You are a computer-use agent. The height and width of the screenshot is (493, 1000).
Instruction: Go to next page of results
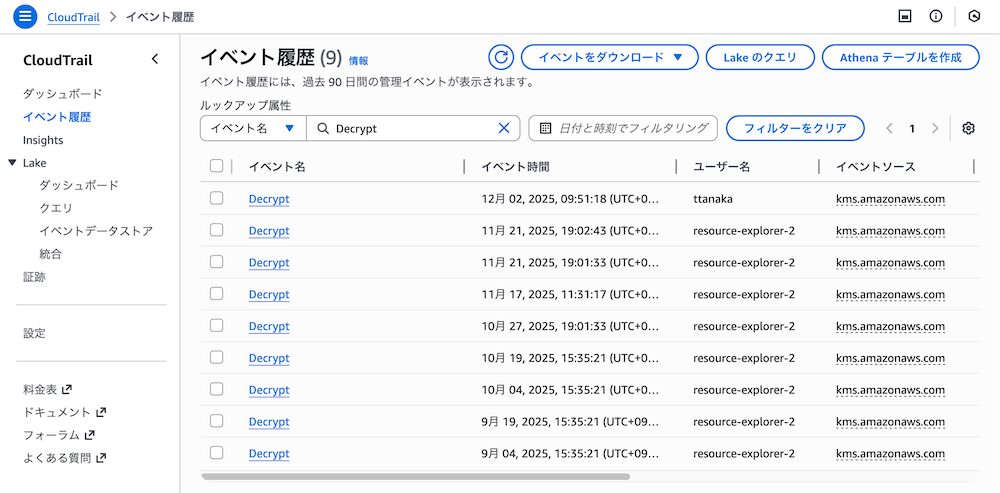[x=935, y=128]
